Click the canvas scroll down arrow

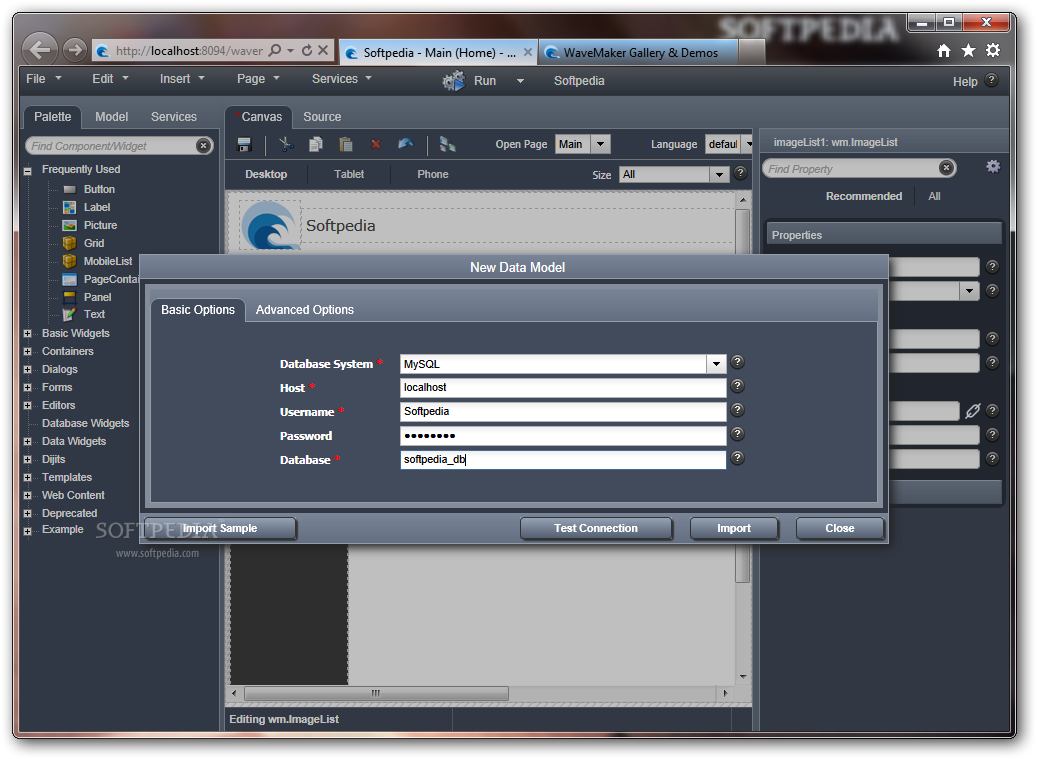[743, 676]
